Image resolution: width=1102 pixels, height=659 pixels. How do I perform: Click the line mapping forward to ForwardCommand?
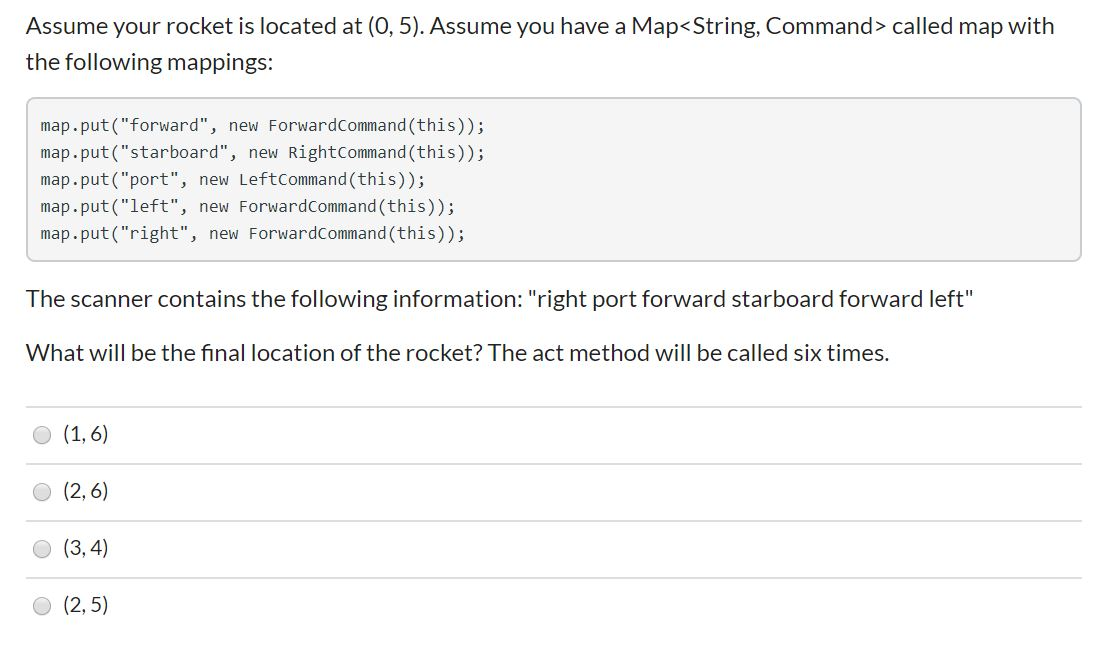point(262,125)
